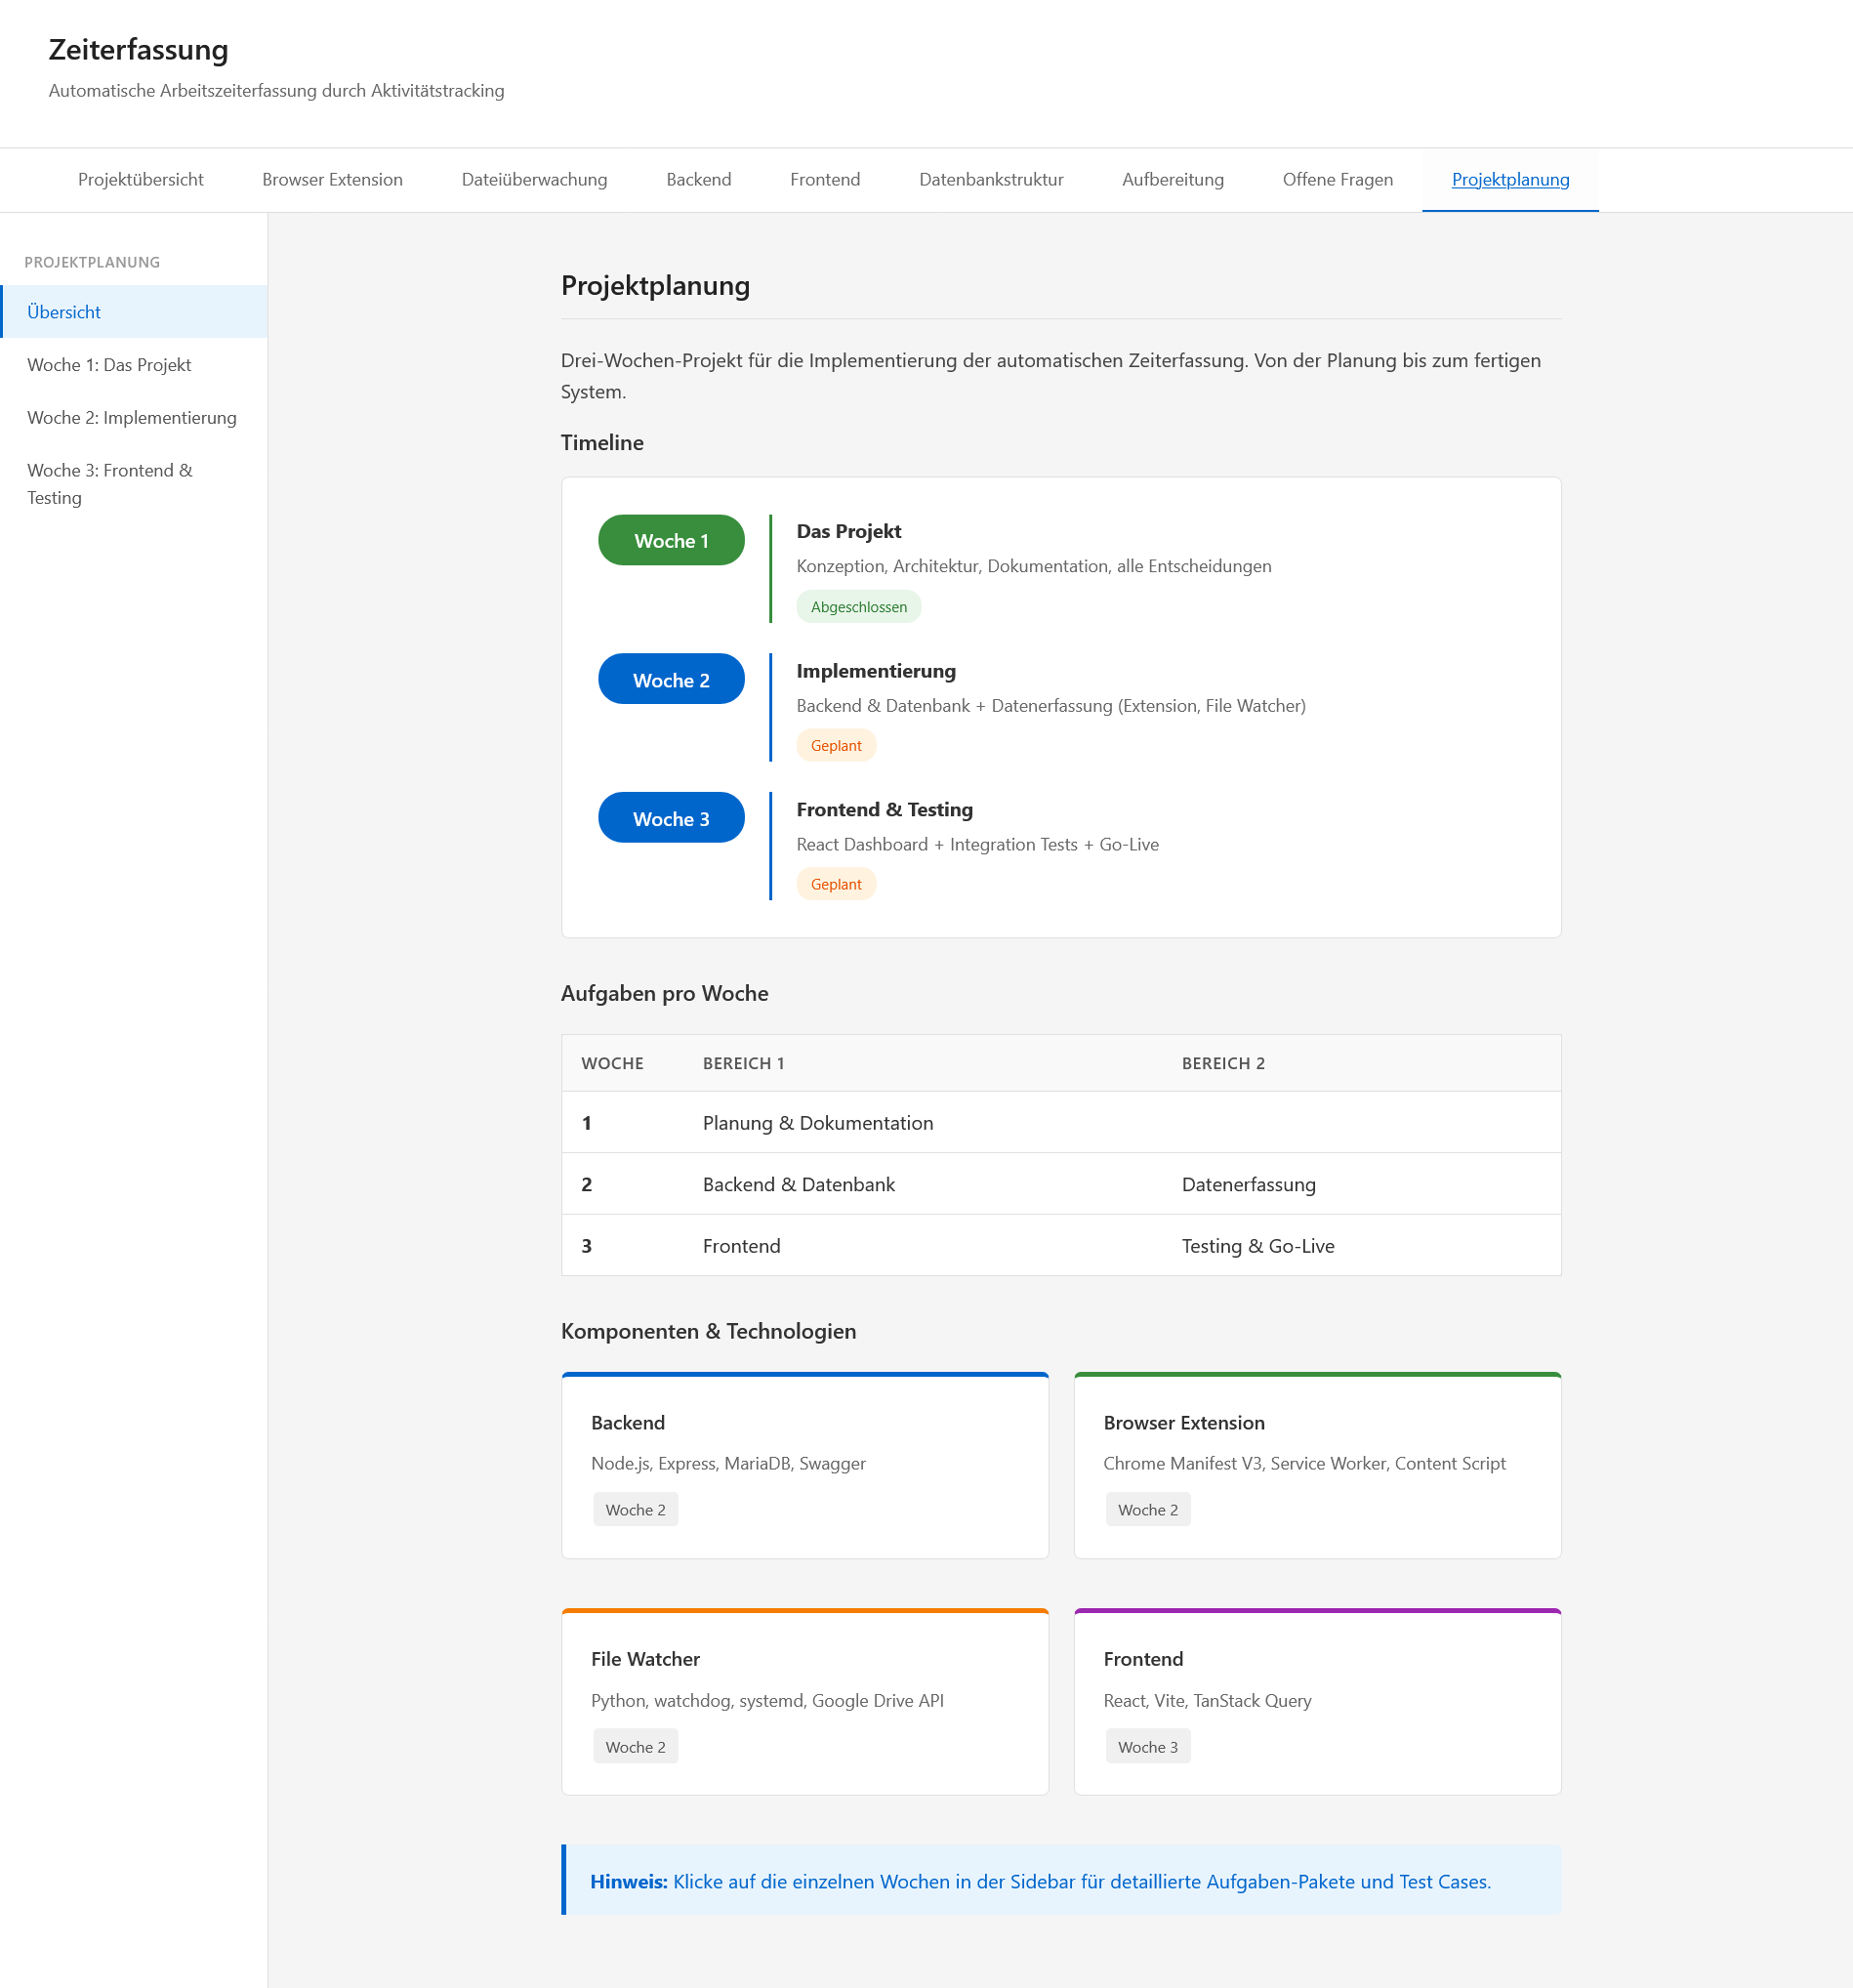Select Übersicht in the sidebar

tap(64, 312)
